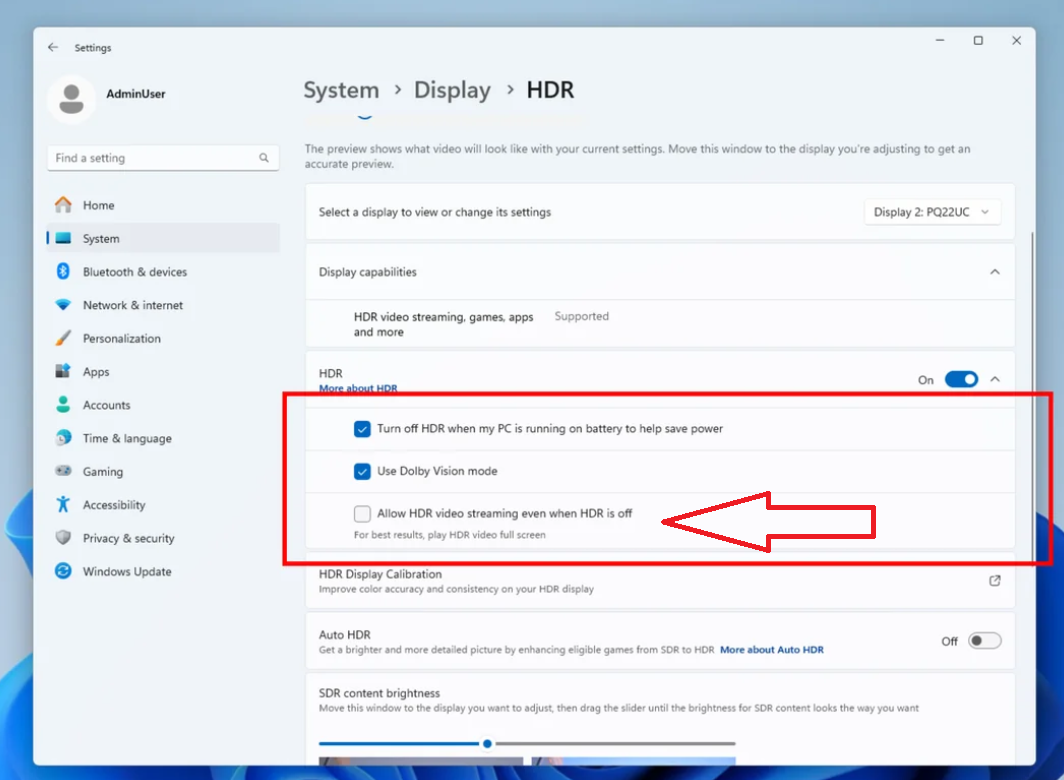Click More about HDR link
Screen dimensions: 1064x780
pos(358,388)
